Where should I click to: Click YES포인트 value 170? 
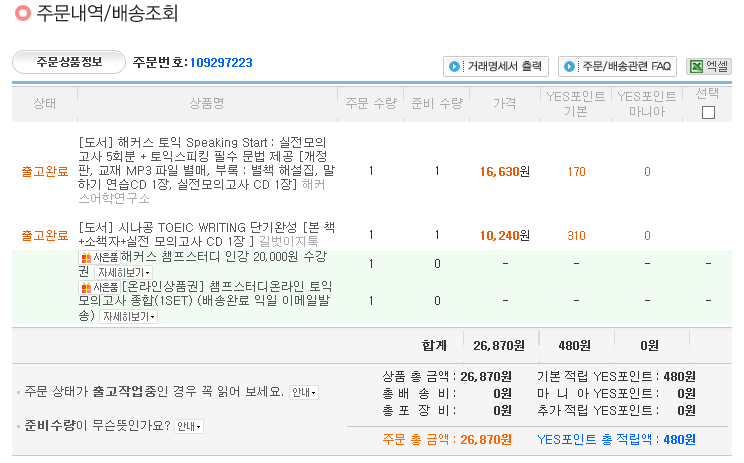pyautogui.click(x=577, y=172)
